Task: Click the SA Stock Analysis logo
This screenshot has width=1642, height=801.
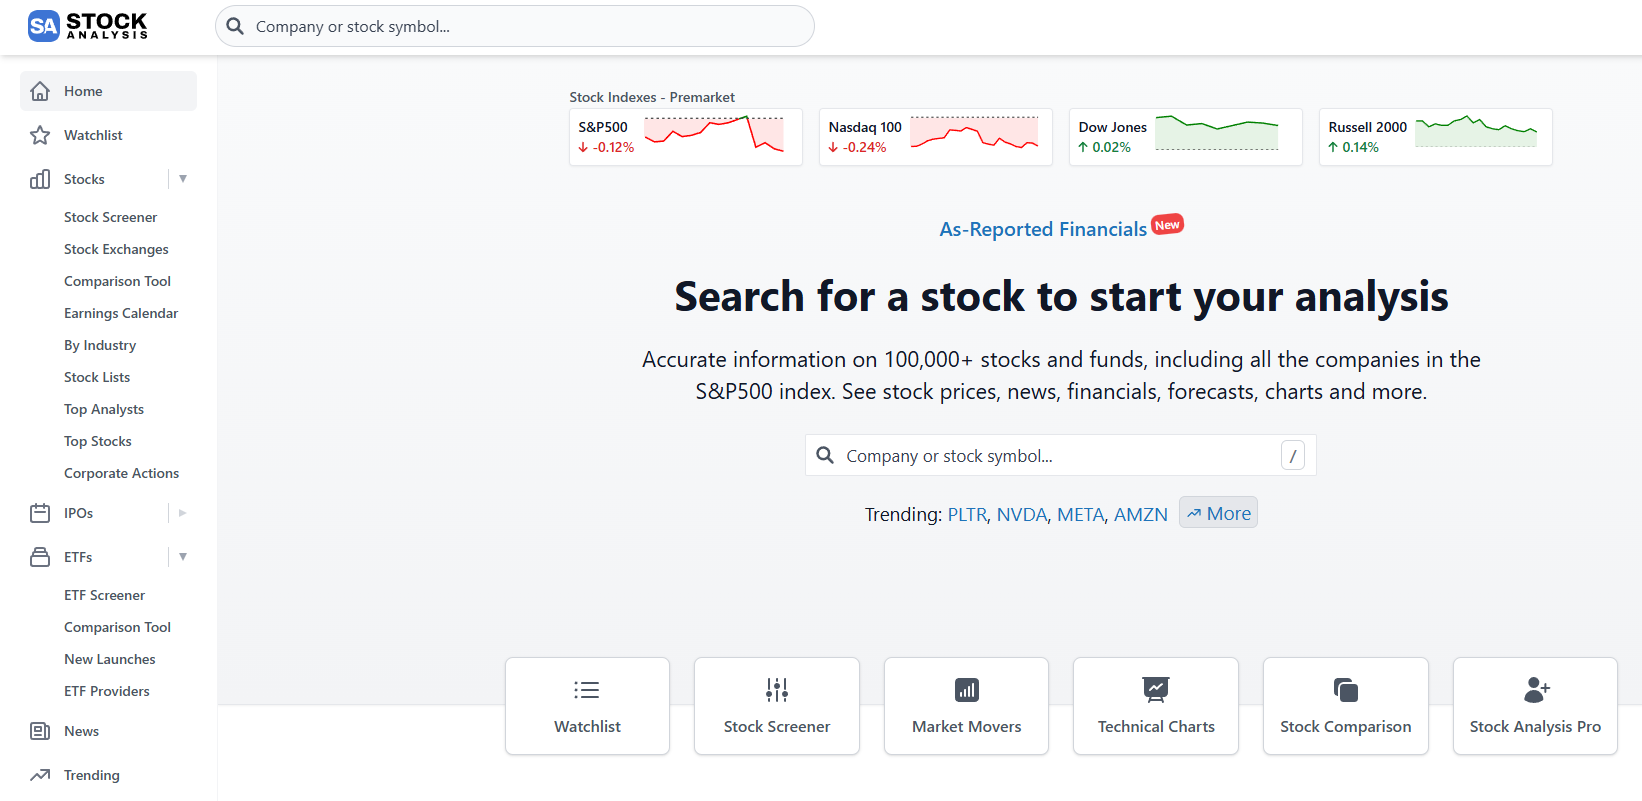Action: pos(86,26)
